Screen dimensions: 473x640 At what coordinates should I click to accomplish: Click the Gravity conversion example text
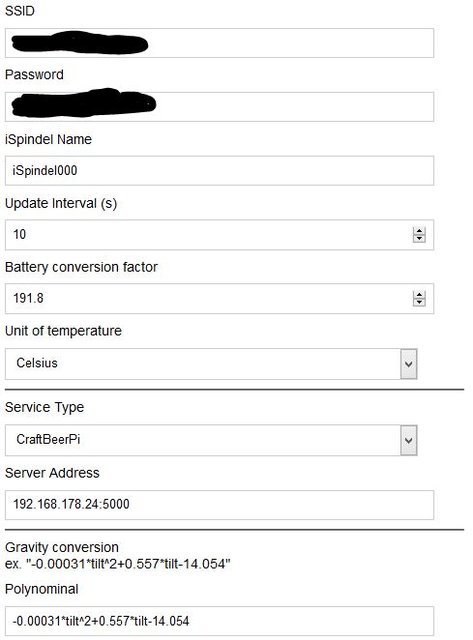point(118,564)
